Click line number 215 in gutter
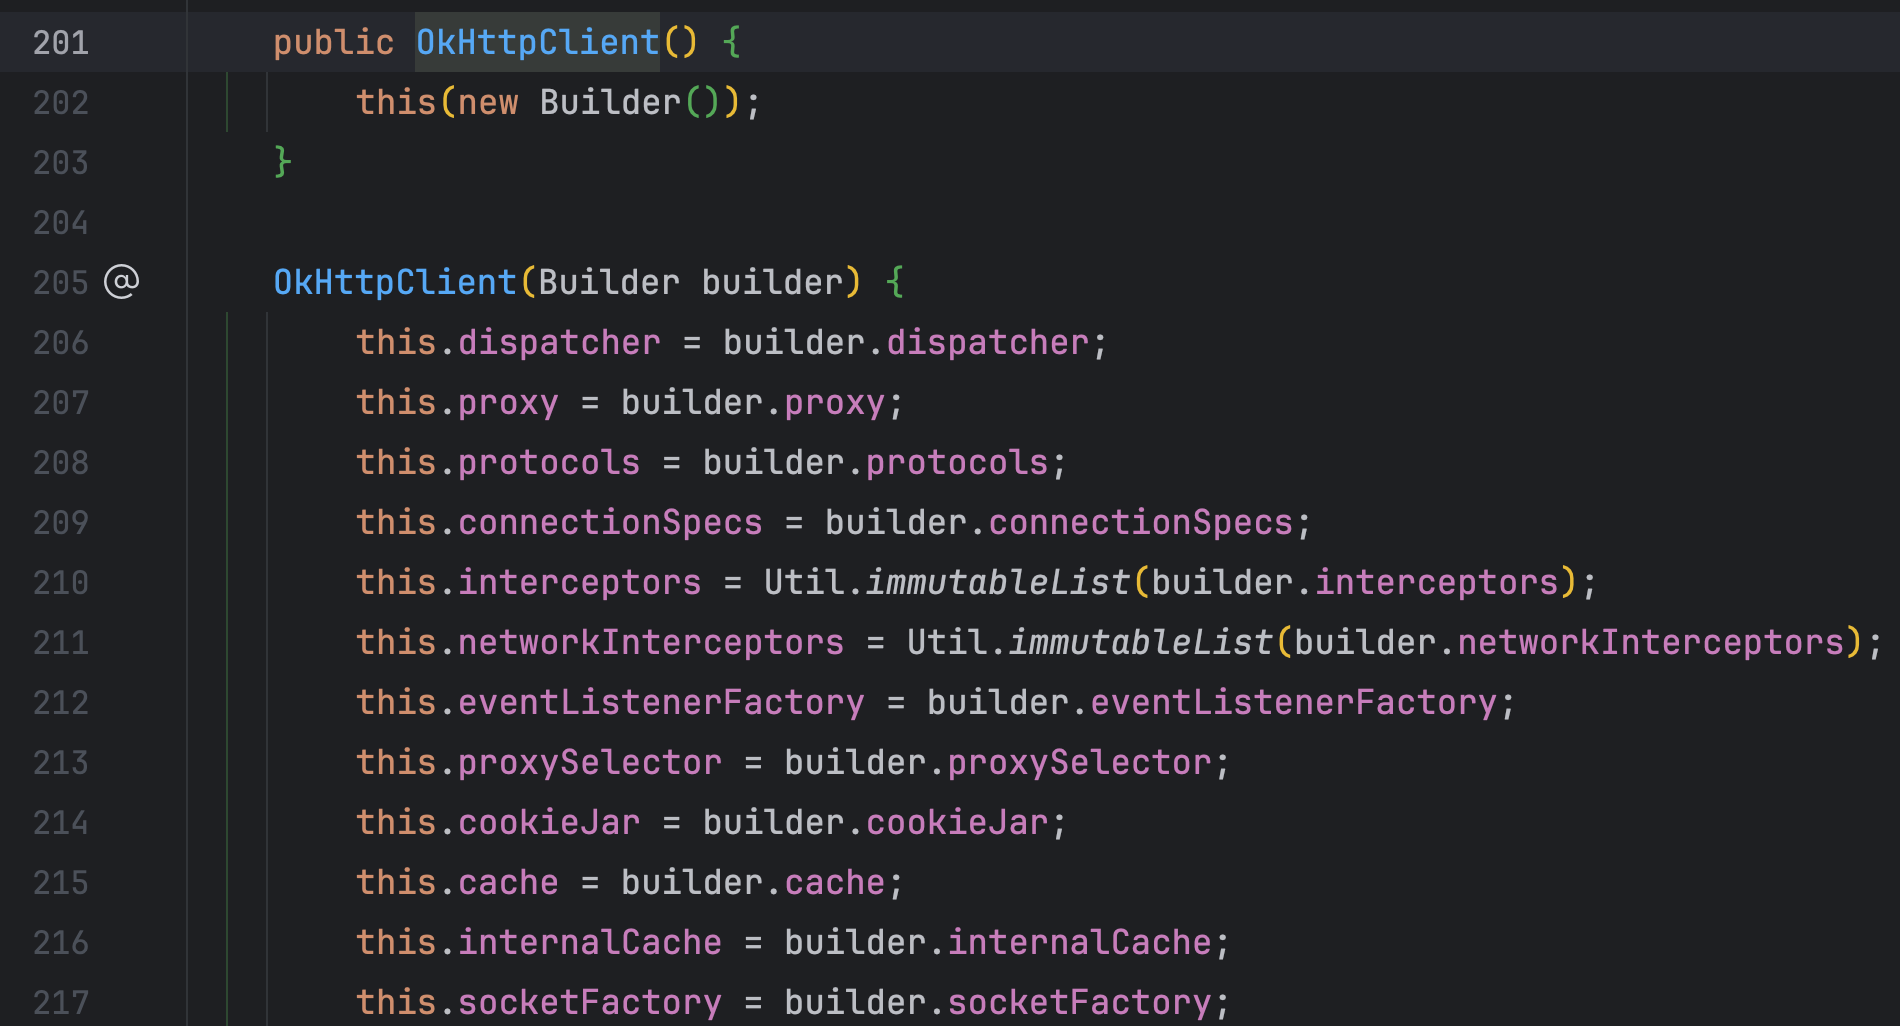1900x1026 pixels. point(61,882)
